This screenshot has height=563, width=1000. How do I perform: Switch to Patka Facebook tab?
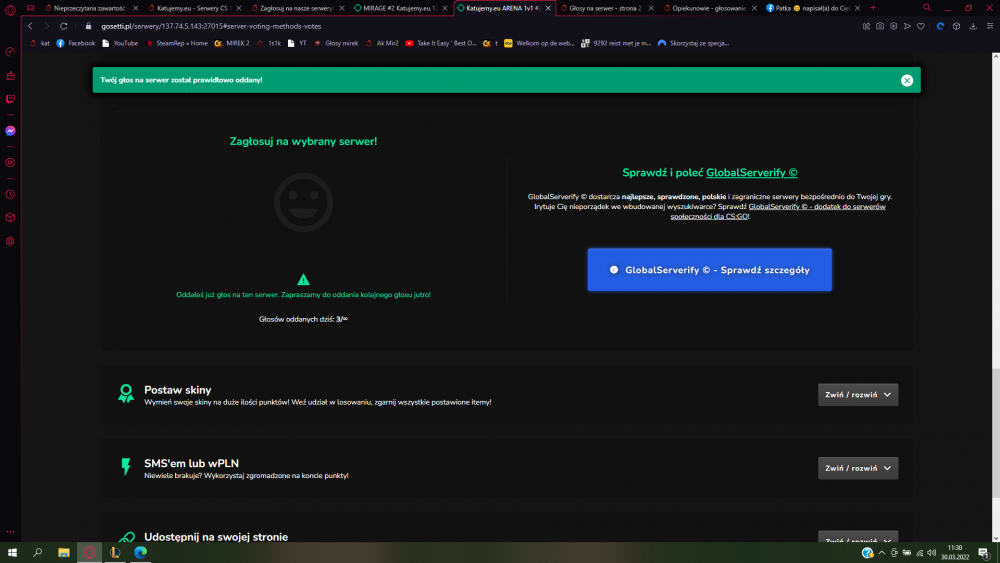[x=812, y=8]
